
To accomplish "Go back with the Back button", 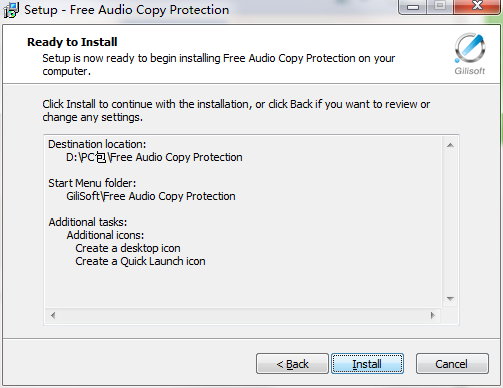I will tap(292, 364).
